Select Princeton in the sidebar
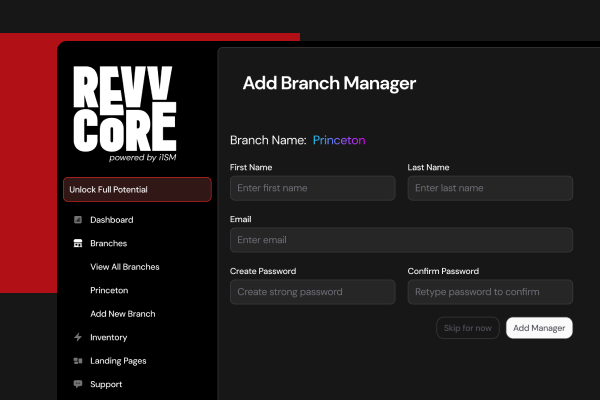The image size is (600, 400). pyautogui.click(x=109, y=290)
